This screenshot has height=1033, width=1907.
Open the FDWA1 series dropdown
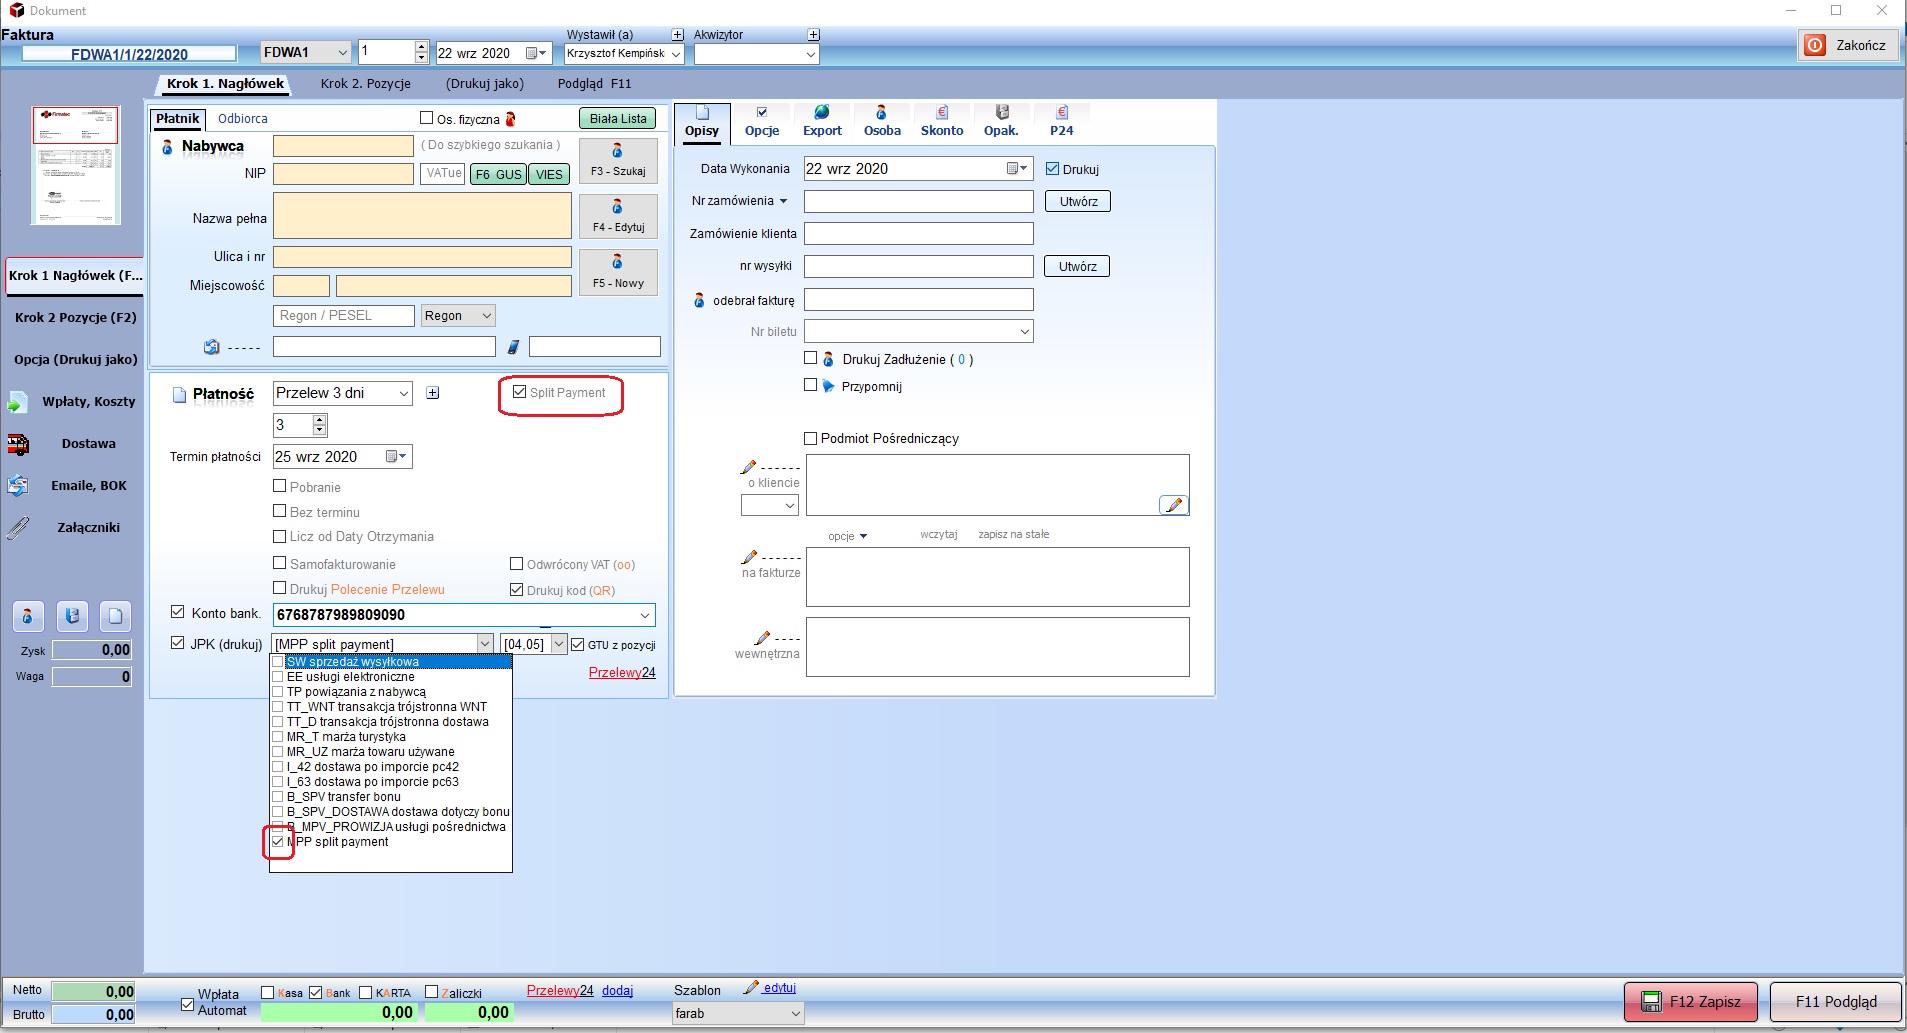(x=342, y=52)
